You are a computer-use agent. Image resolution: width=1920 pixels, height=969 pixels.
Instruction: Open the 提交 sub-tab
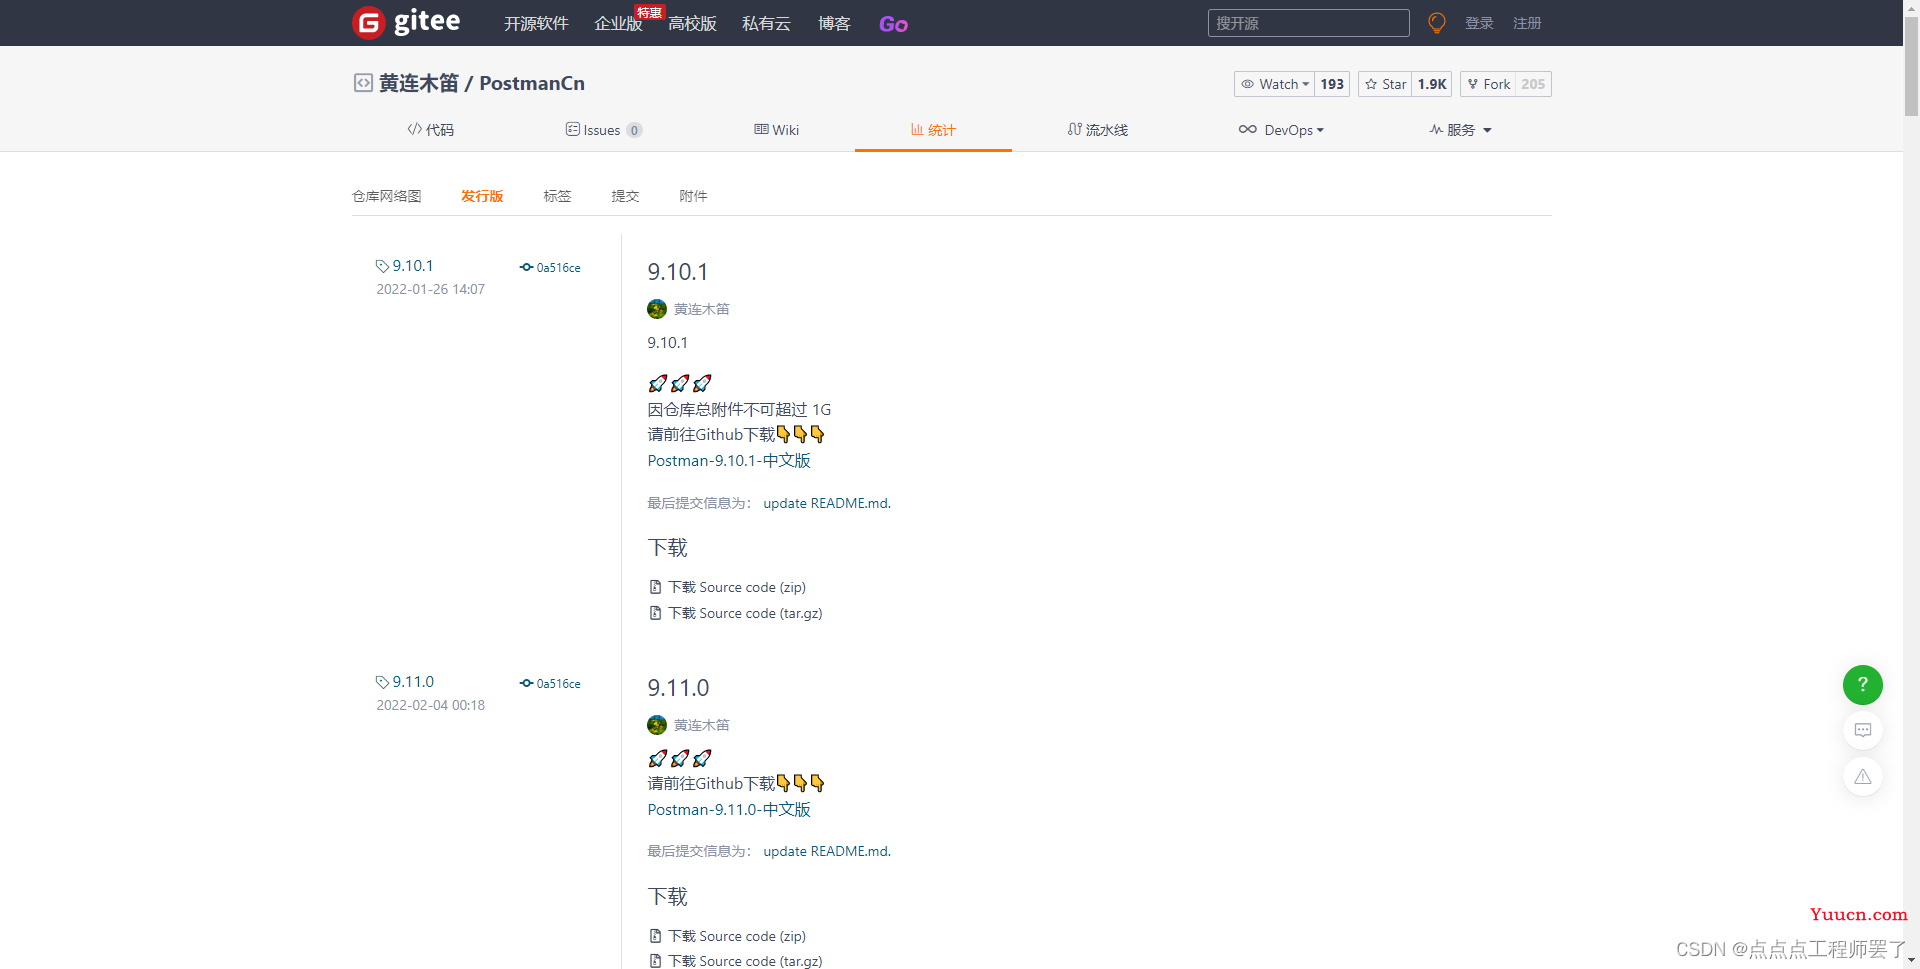coord(625,196)
